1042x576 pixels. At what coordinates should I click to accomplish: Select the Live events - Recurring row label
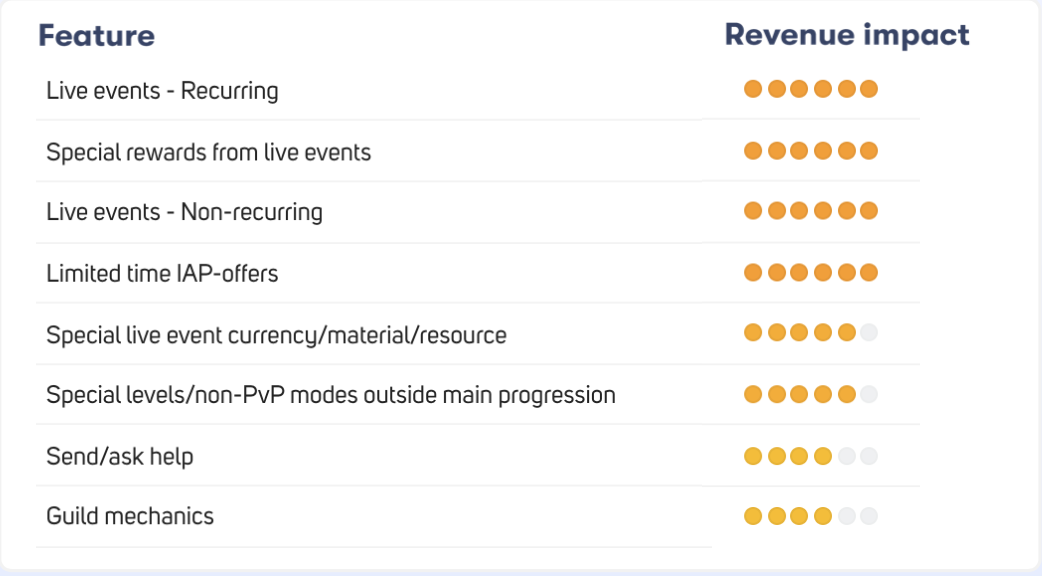pyautogui.click(x=162, y=91)
